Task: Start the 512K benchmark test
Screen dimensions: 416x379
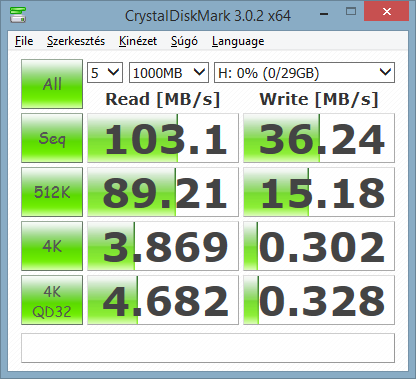Action: click(52, 192)
